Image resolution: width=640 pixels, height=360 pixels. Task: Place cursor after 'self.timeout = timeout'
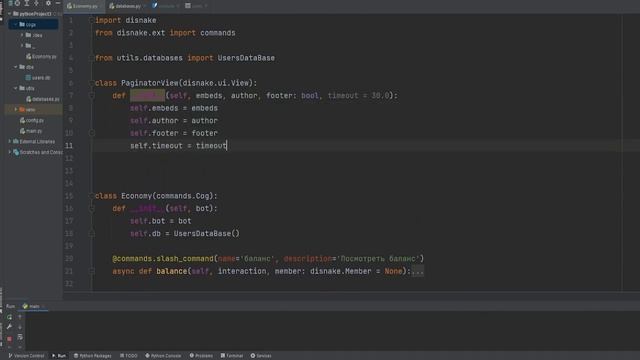click(227, 146)
